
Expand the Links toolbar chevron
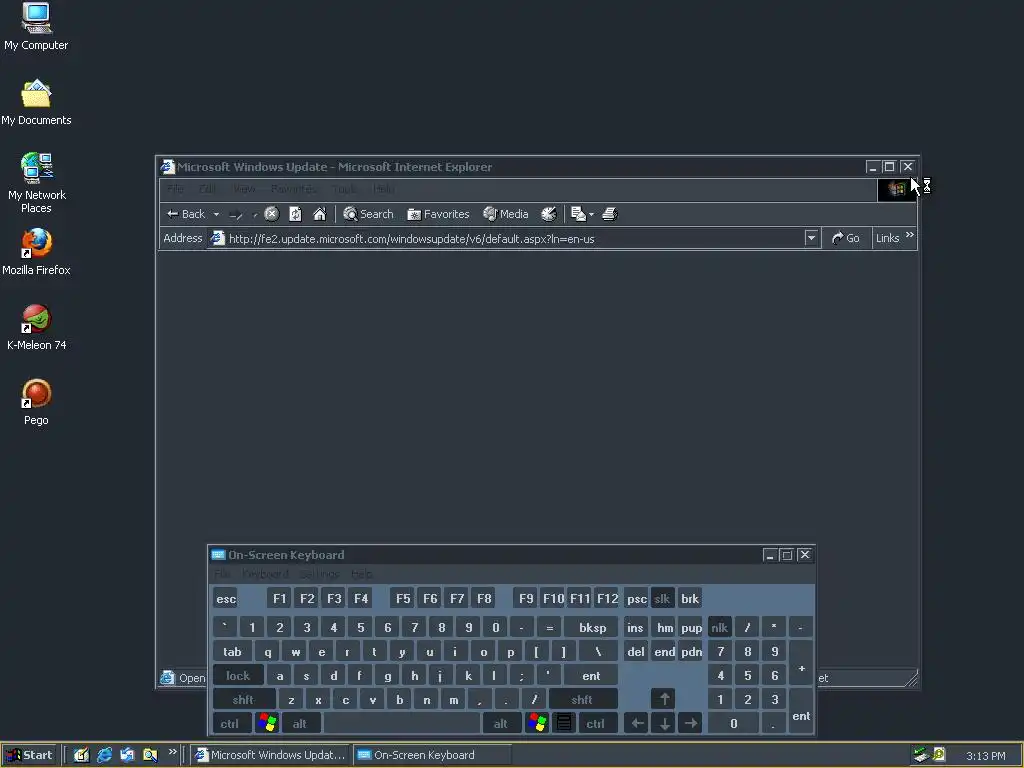(x=910, y=234)
